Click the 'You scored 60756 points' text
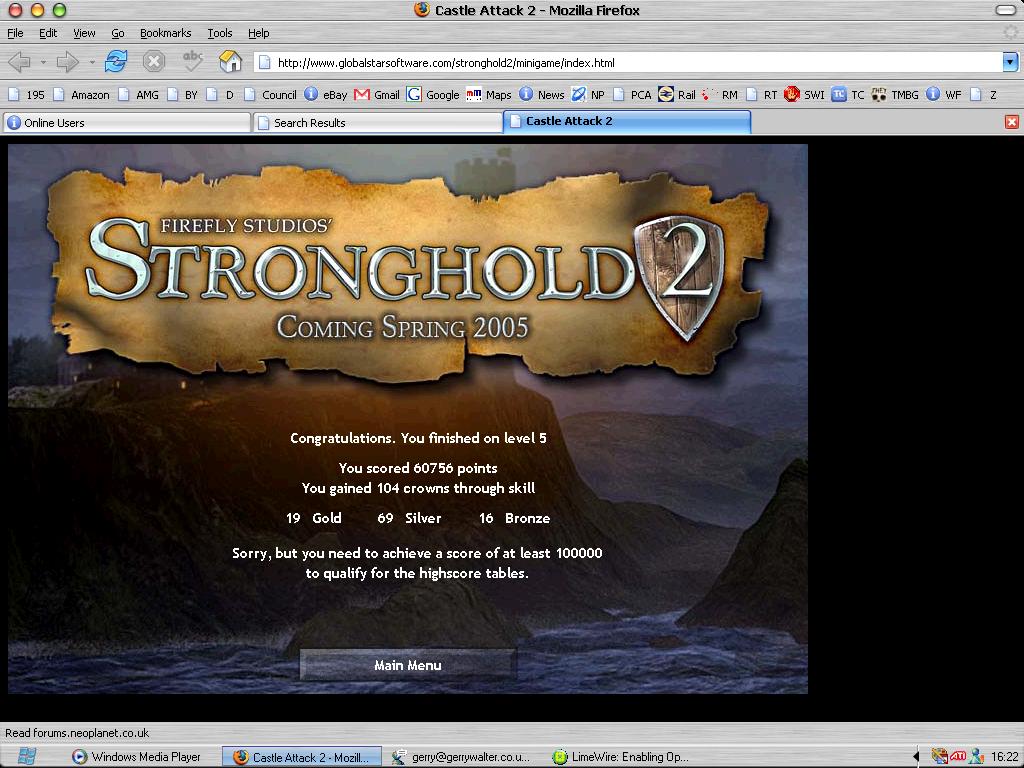Image resolution: width=1024 pixels, height=768 pixels. [x=418, y=468]
